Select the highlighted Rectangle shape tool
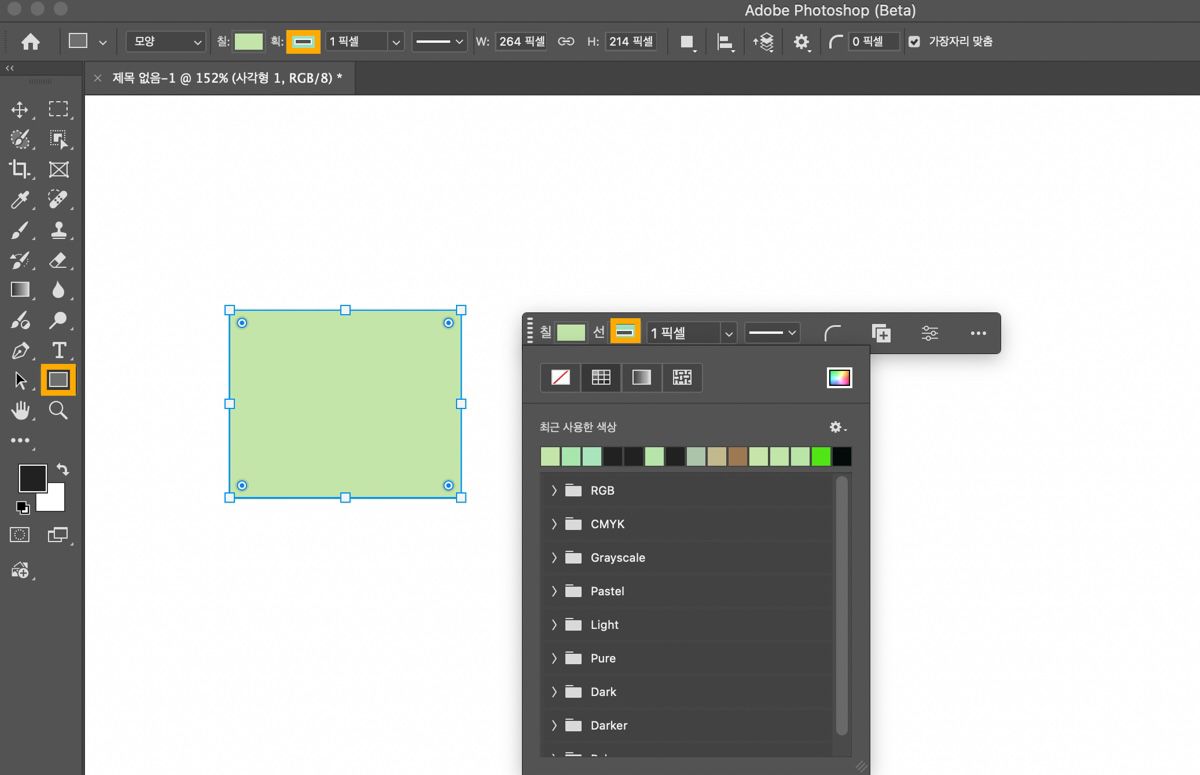Viewport: 1200px width, 775px height. point(59,380)
